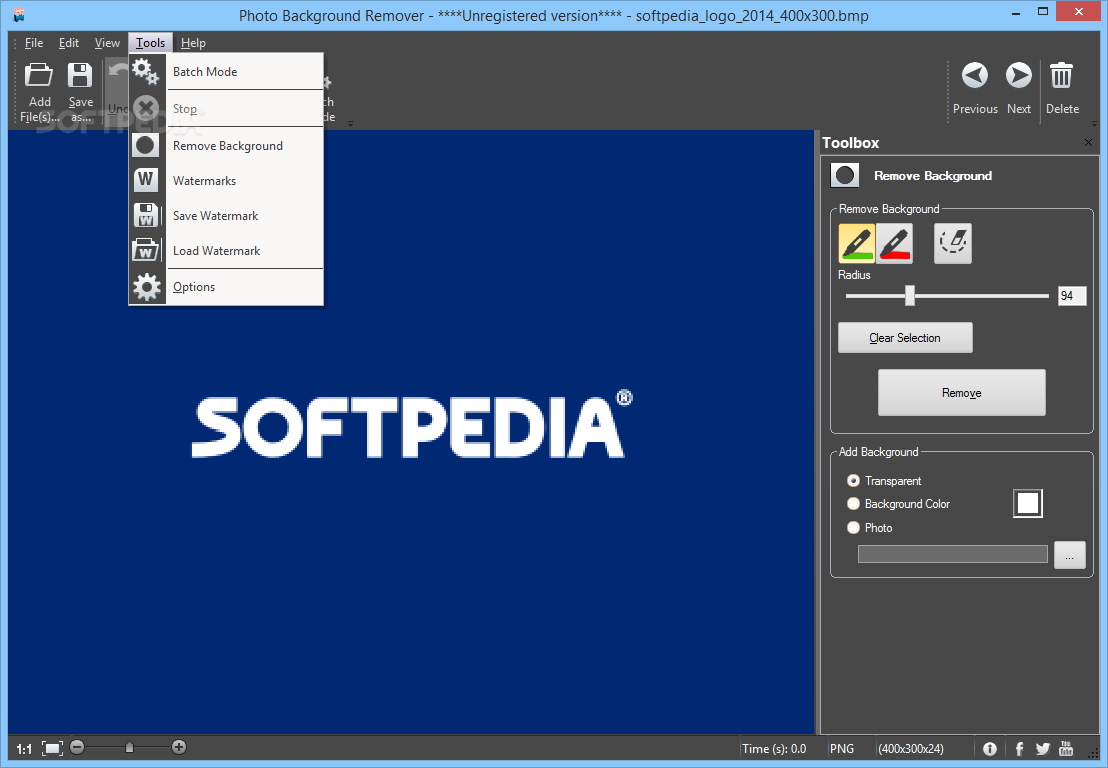Click the PNG format status text

(x=842, y=749)
